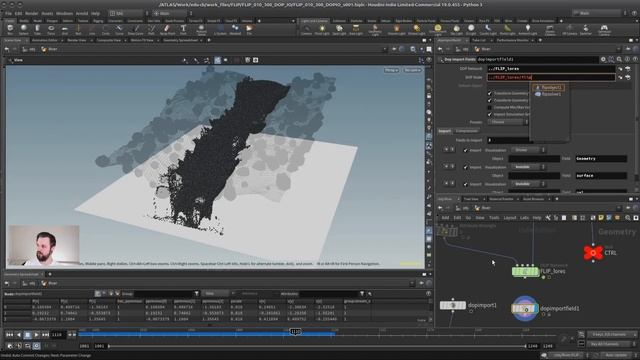640x360 pixels.
Task: Open third field's Visualization dropdown
Action: coord(528,184)
